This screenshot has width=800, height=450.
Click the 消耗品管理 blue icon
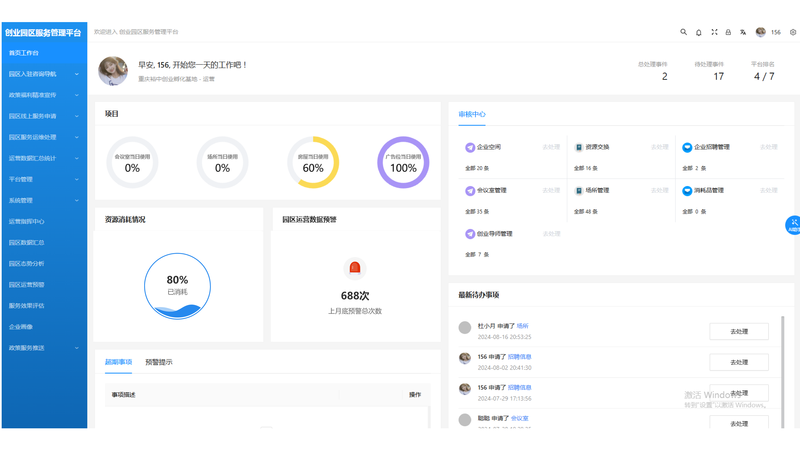pyautogui.click(x=687, y=191)
